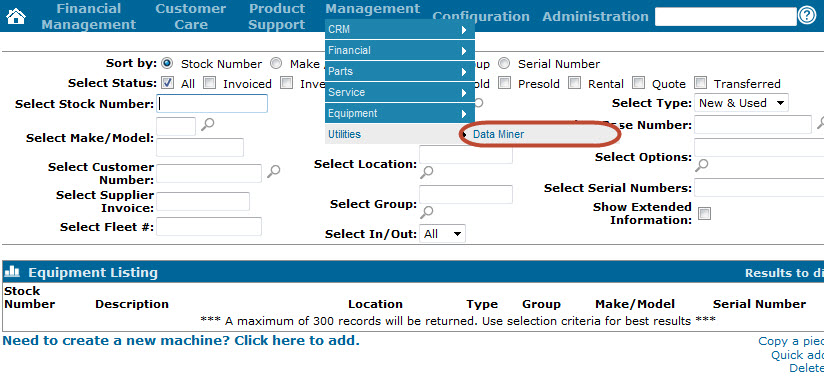
Task: Focus the Select Serial Numbers field
Action: (x=759, y=188)
